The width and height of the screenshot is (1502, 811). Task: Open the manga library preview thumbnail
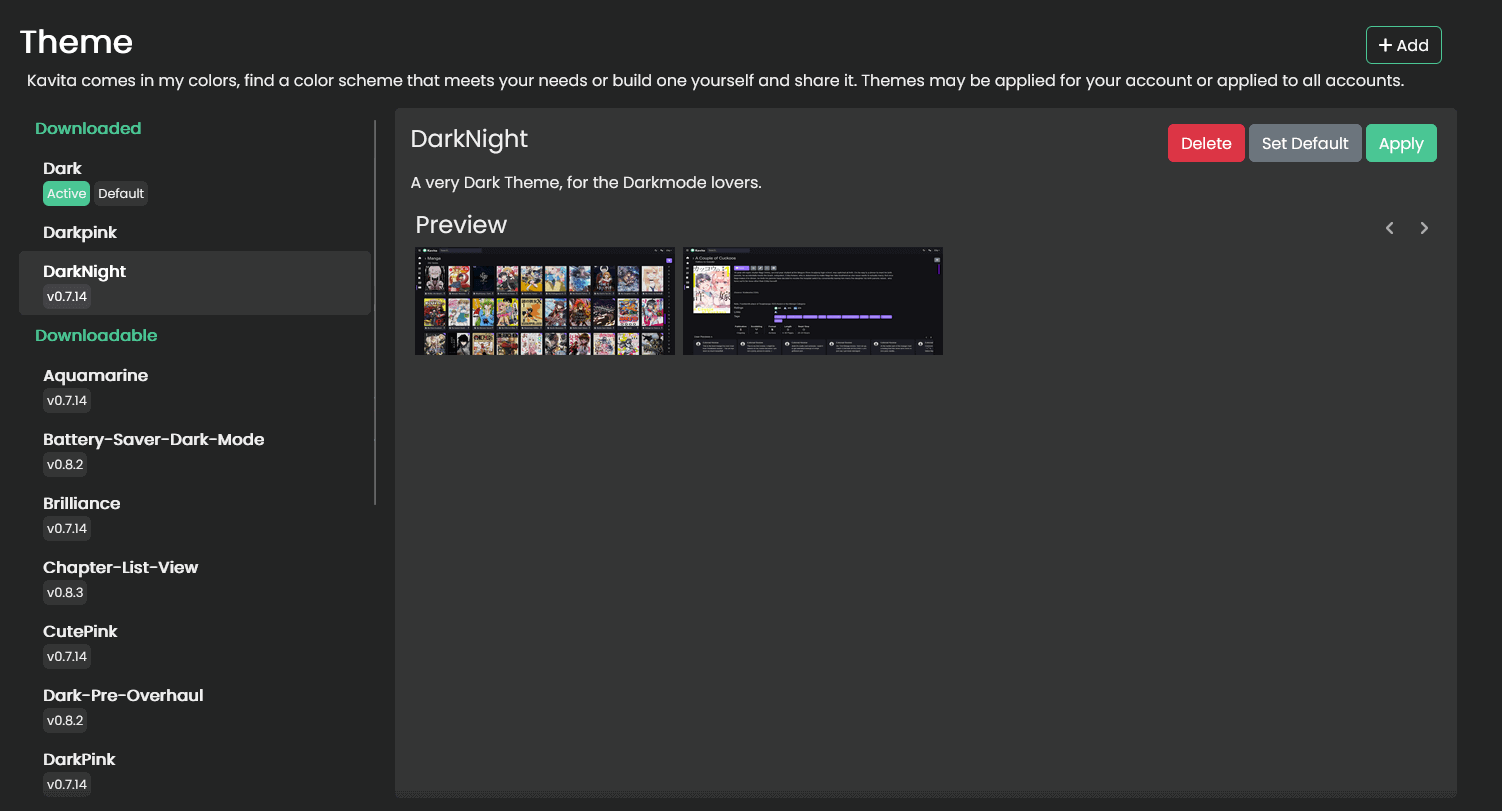[x=544, y=301]
